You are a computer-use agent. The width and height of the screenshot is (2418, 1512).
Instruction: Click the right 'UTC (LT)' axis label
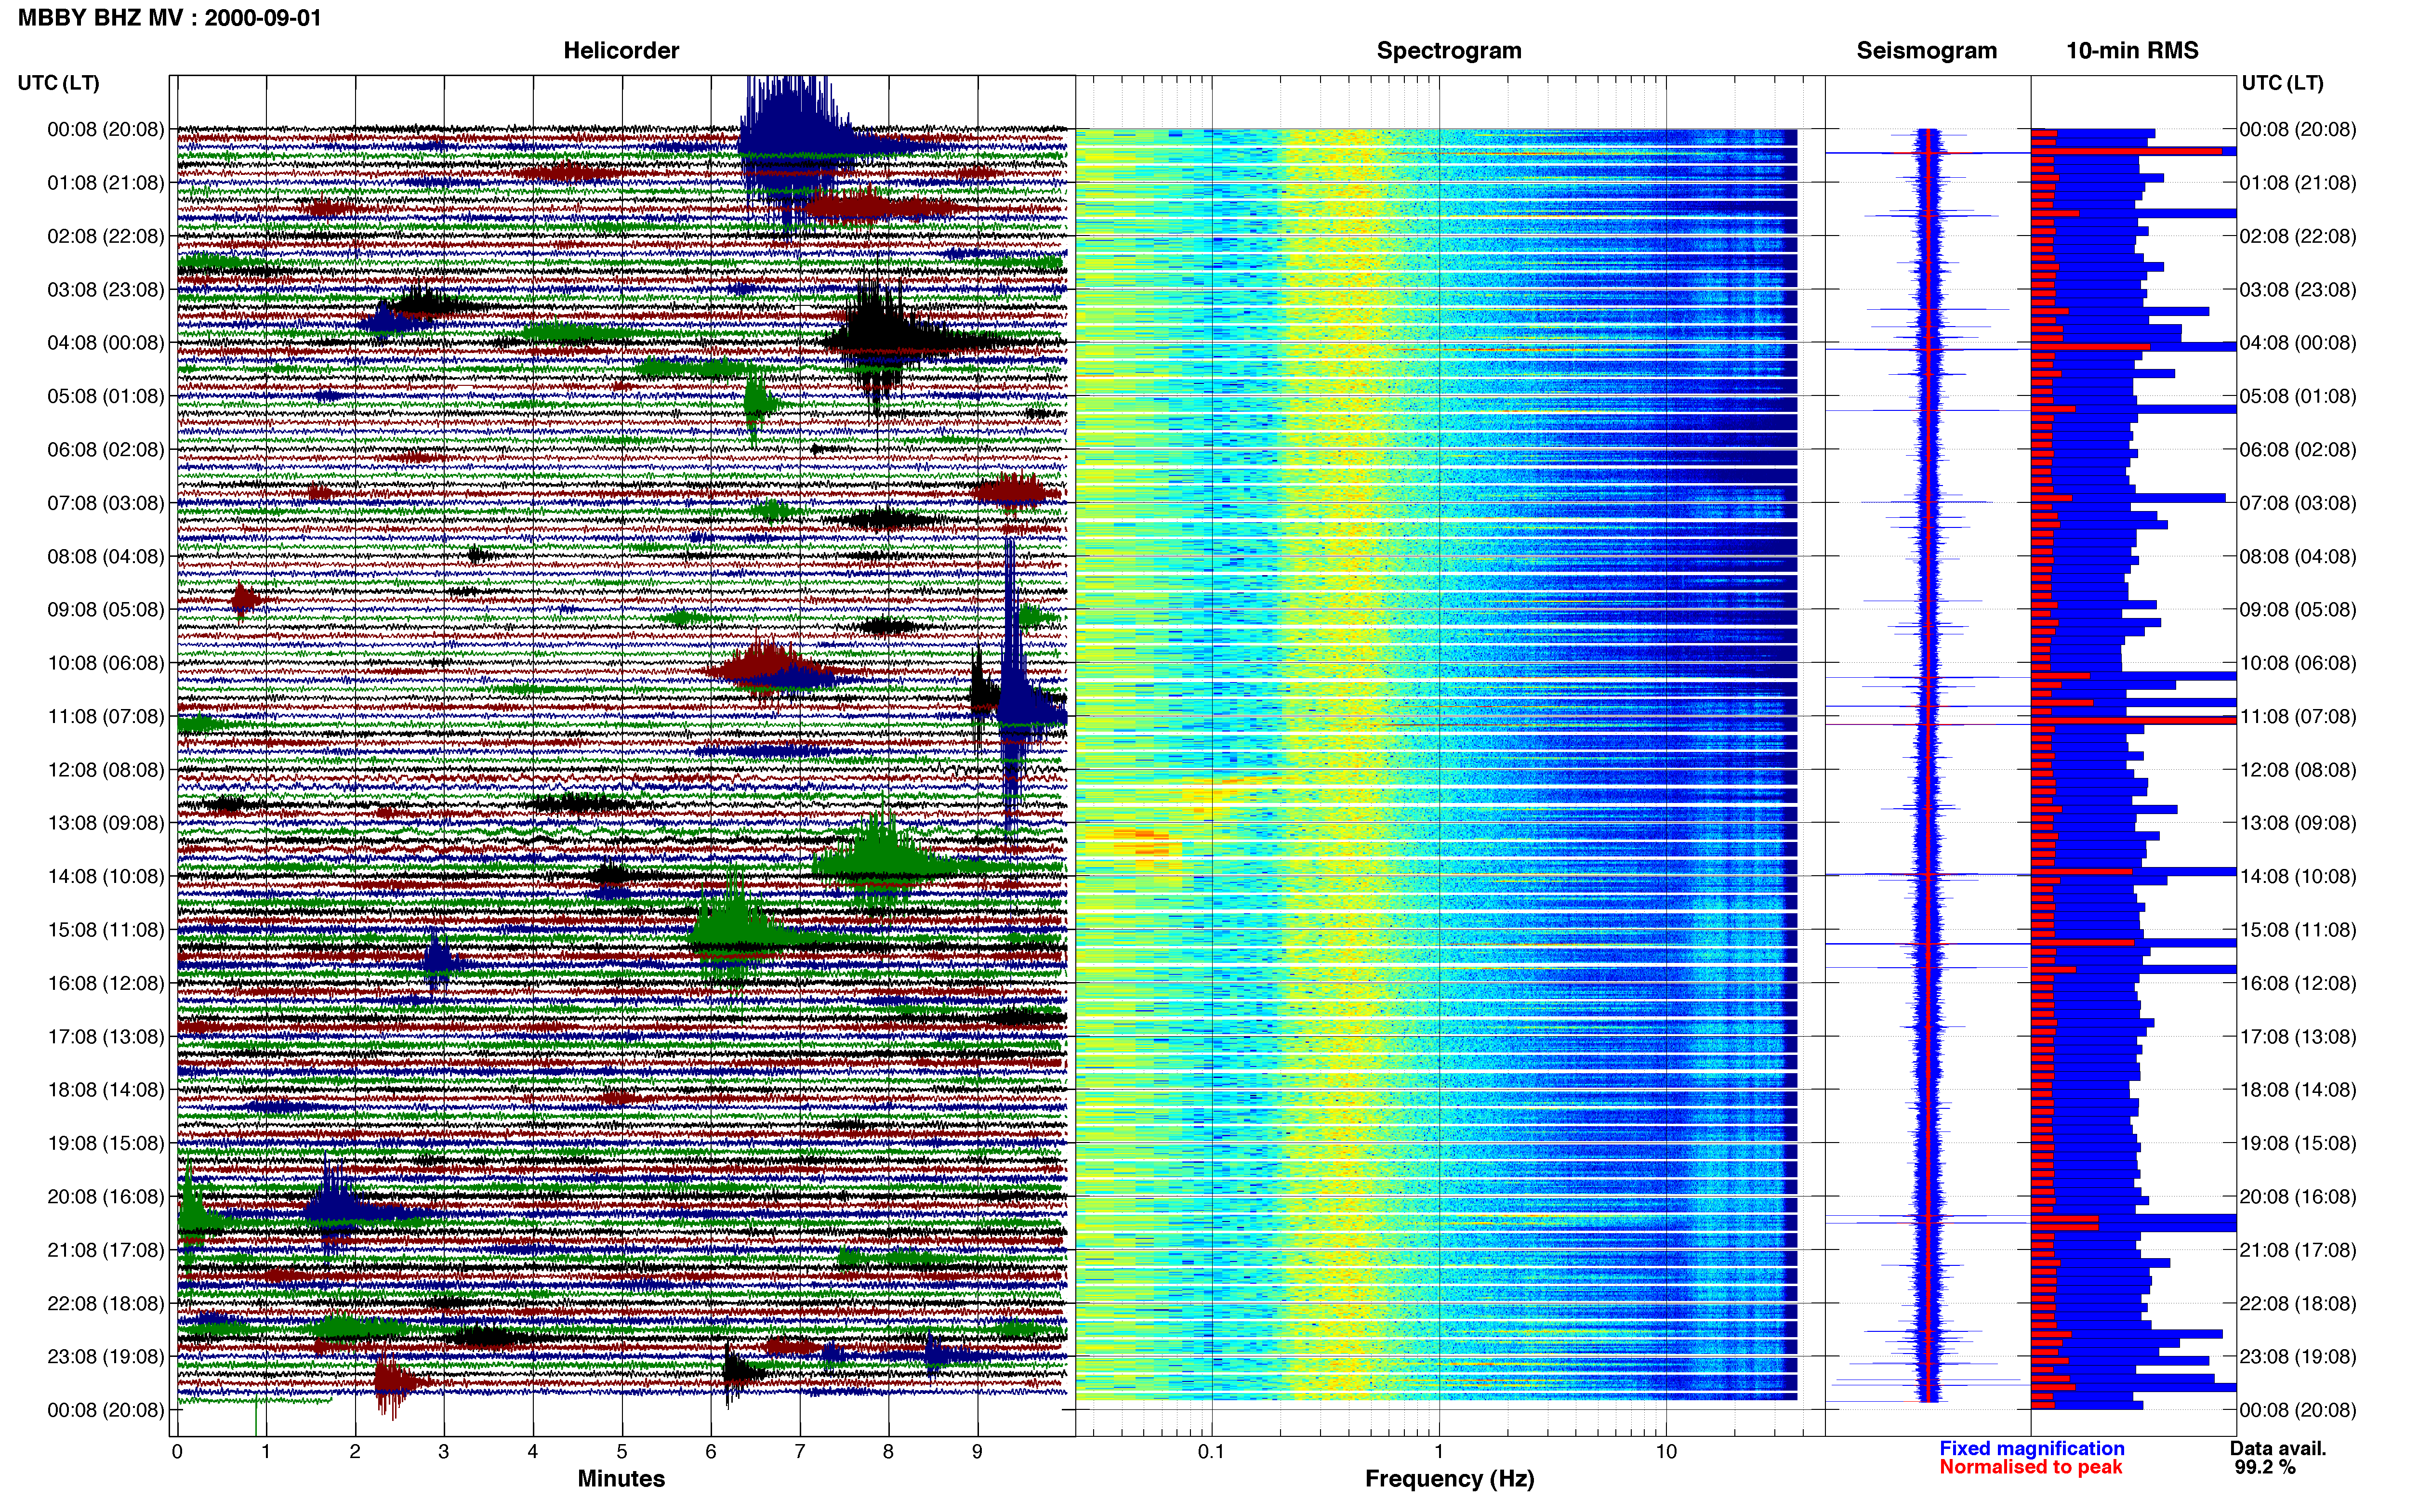(x=2282, y=83)
